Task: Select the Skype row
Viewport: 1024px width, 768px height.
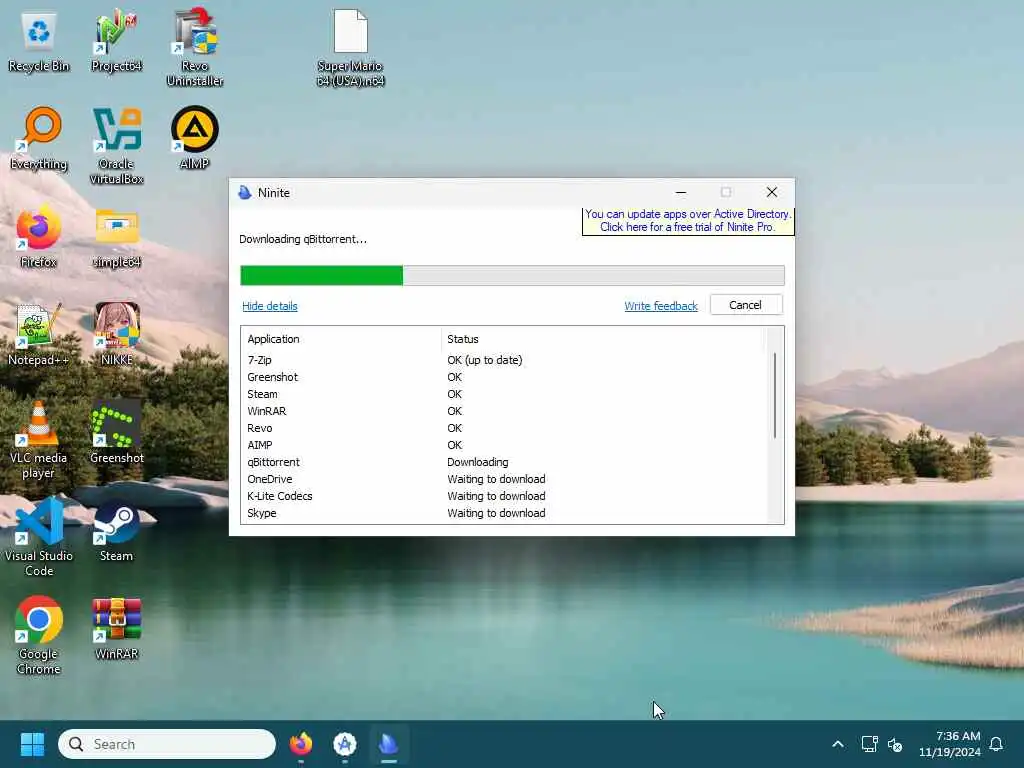Action: 502,513
